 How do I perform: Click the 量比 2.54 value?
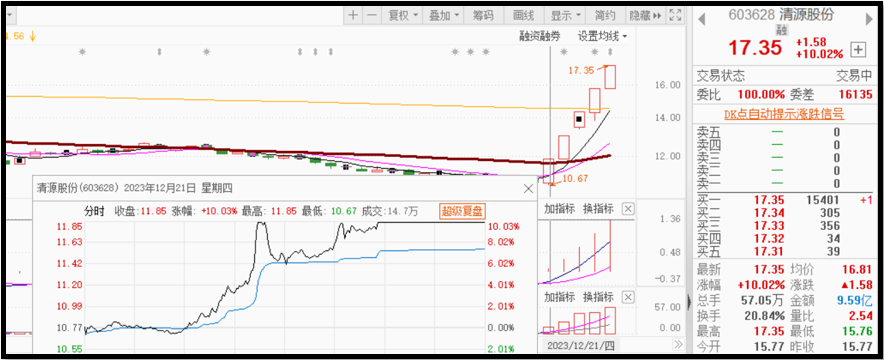[862, 315]
